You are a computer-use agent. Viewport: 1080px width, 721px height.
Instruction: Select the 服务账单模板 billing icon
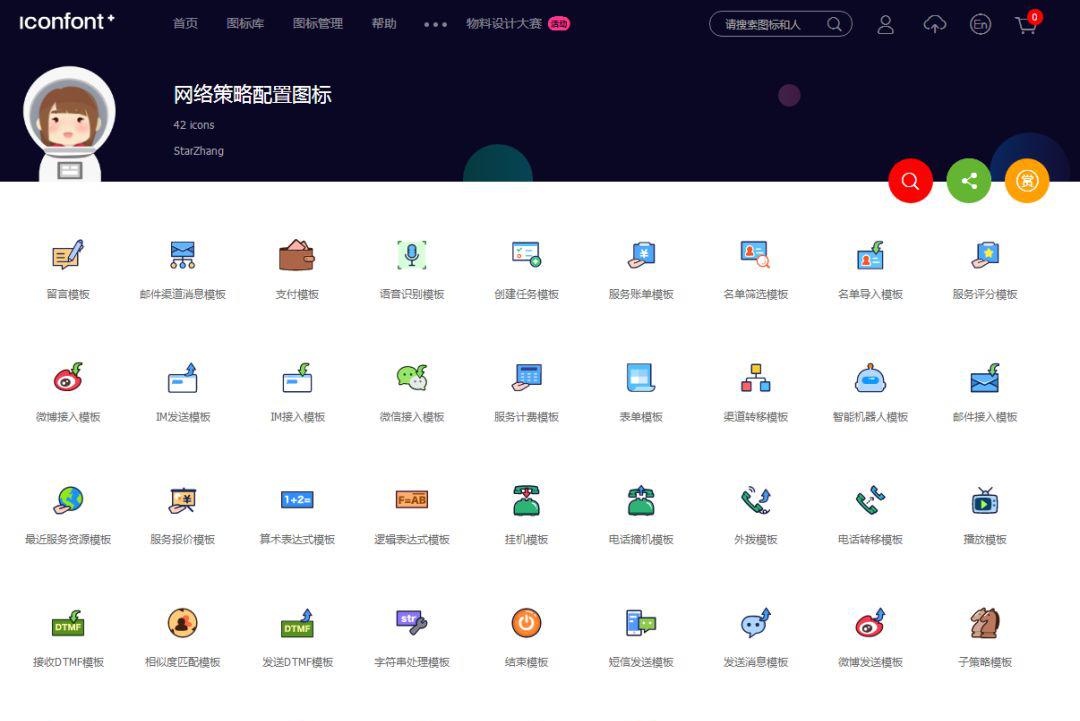[641, 255]
